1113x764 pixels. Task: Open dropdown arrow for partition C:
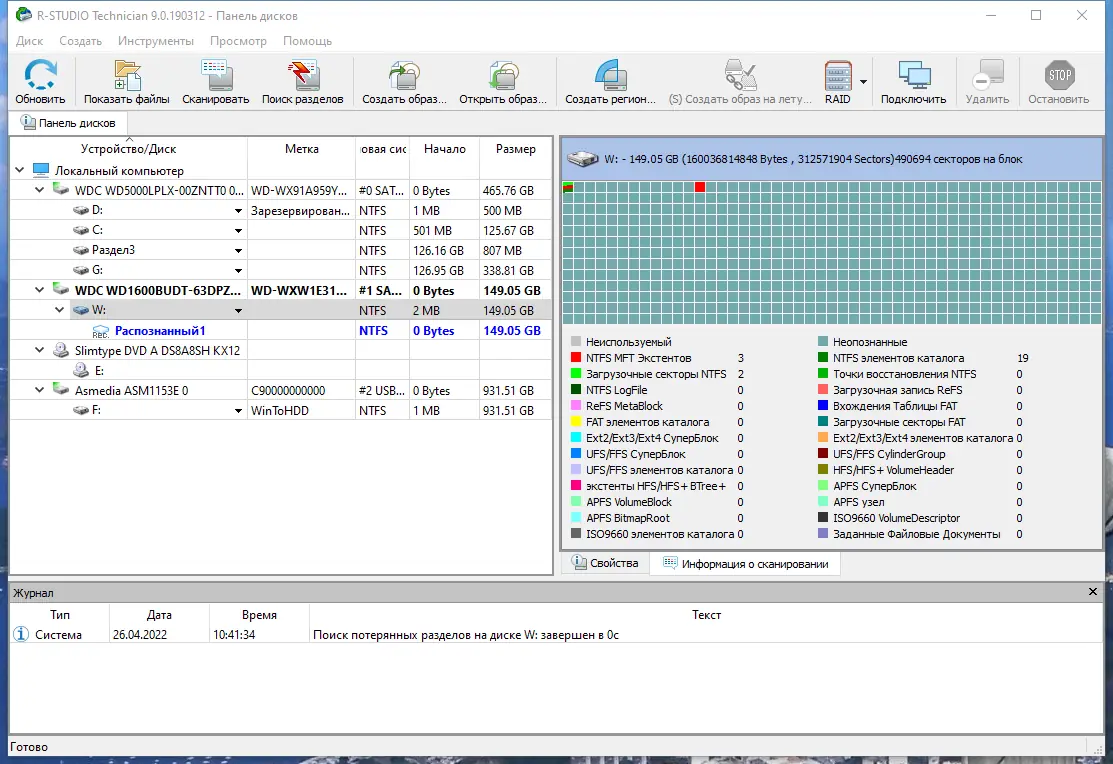[x=238, y=231]
